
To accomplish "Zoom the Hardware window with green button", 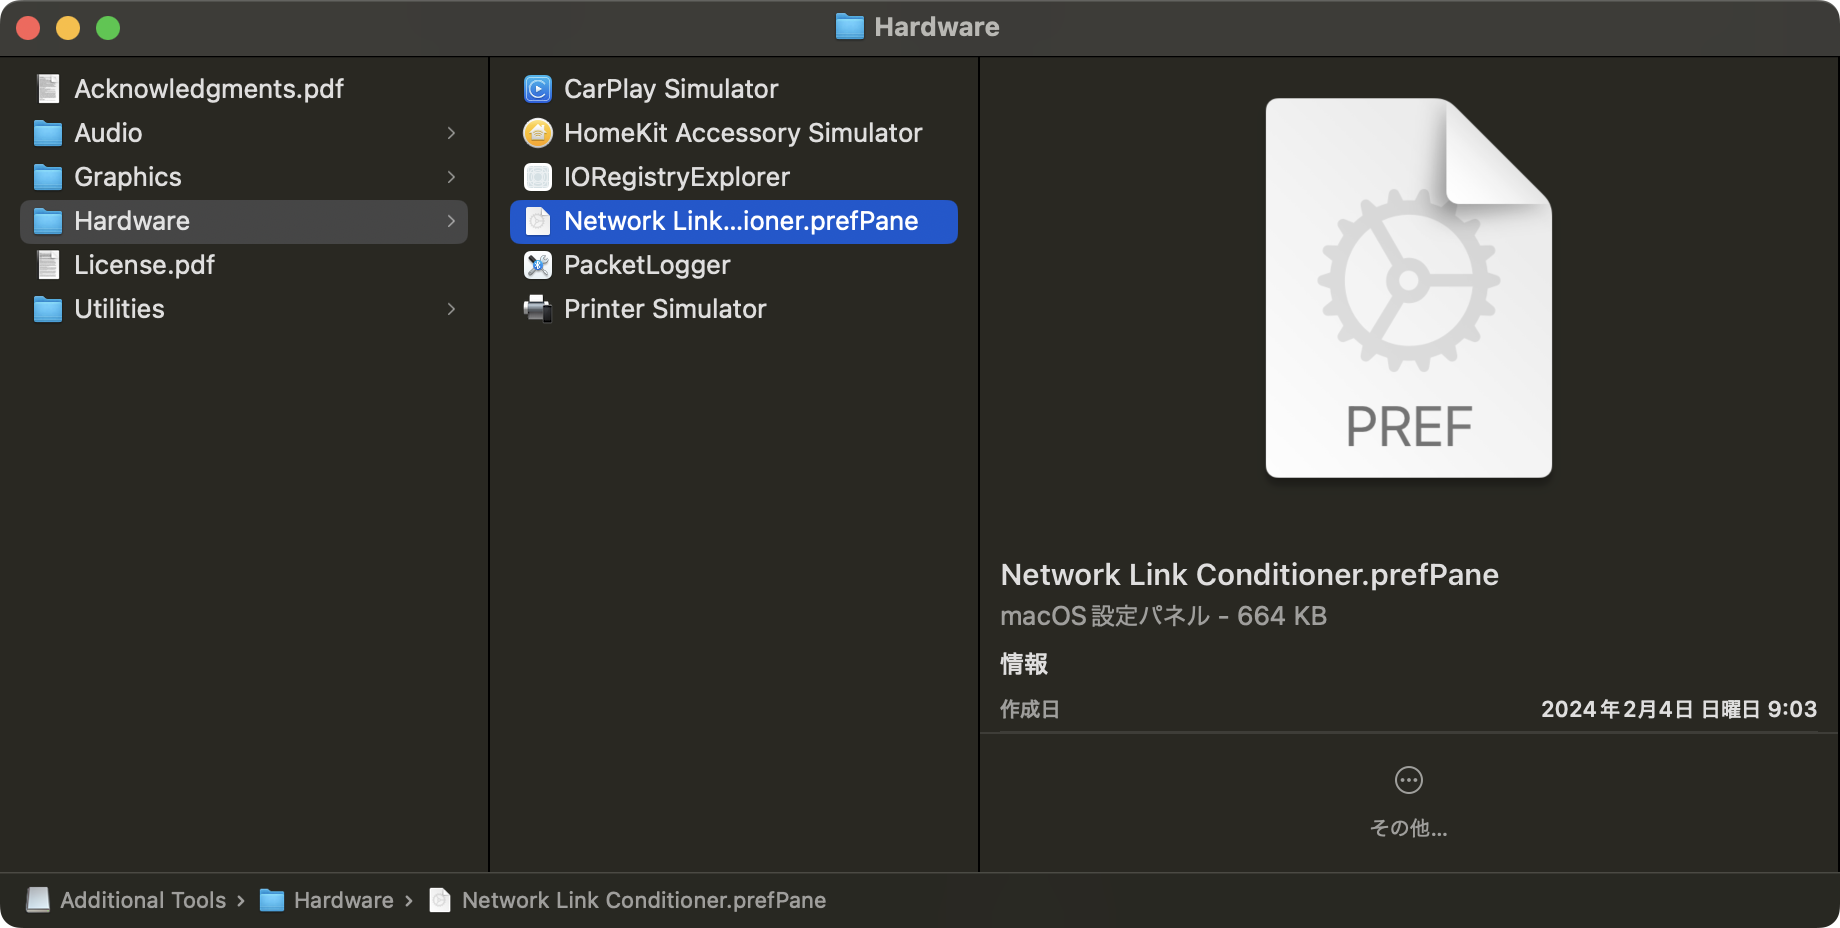I will [108, 28].
